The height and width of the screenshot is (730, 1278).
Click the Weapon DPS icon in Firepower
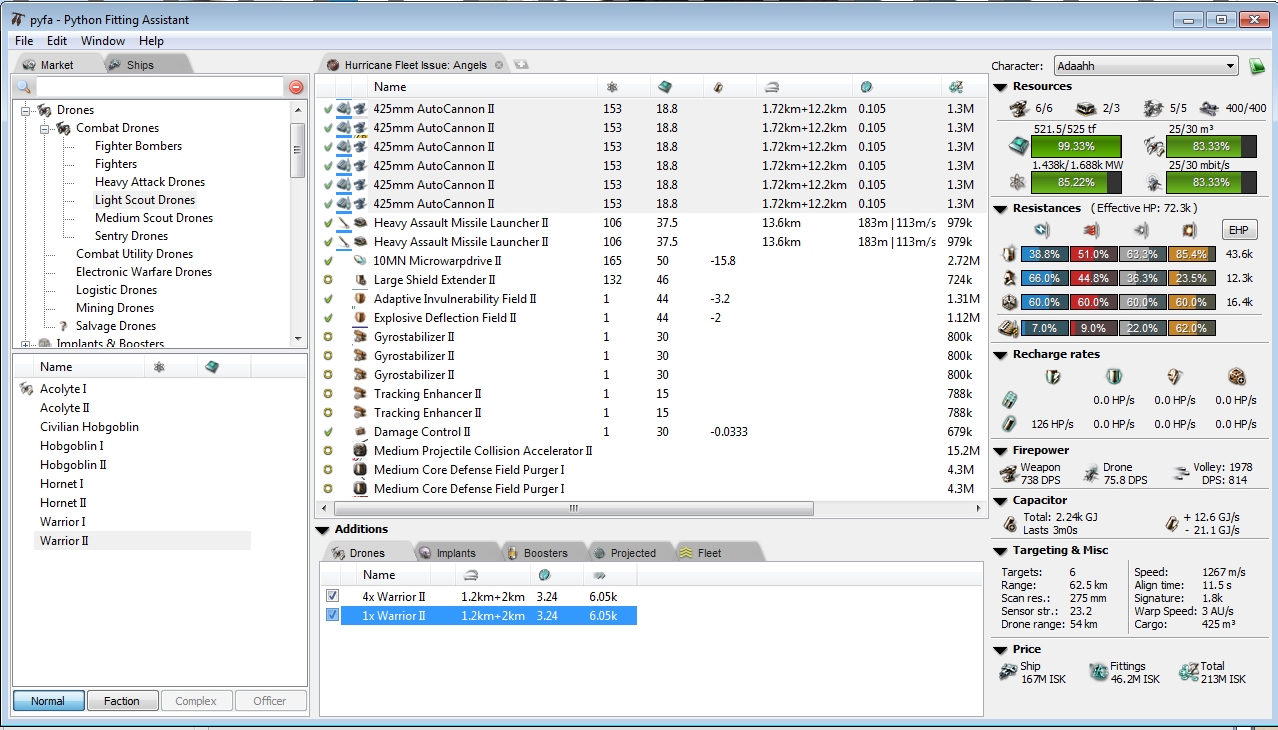point(1008,473)
